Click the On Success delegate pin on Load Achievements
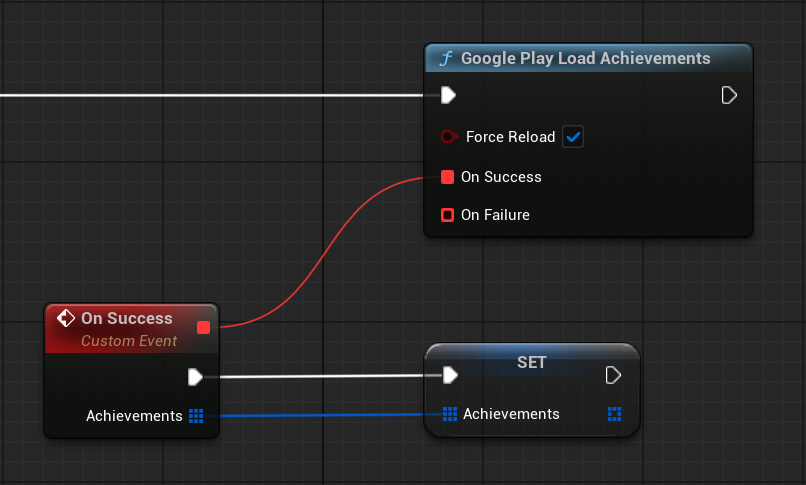 (x=448, y=177)
